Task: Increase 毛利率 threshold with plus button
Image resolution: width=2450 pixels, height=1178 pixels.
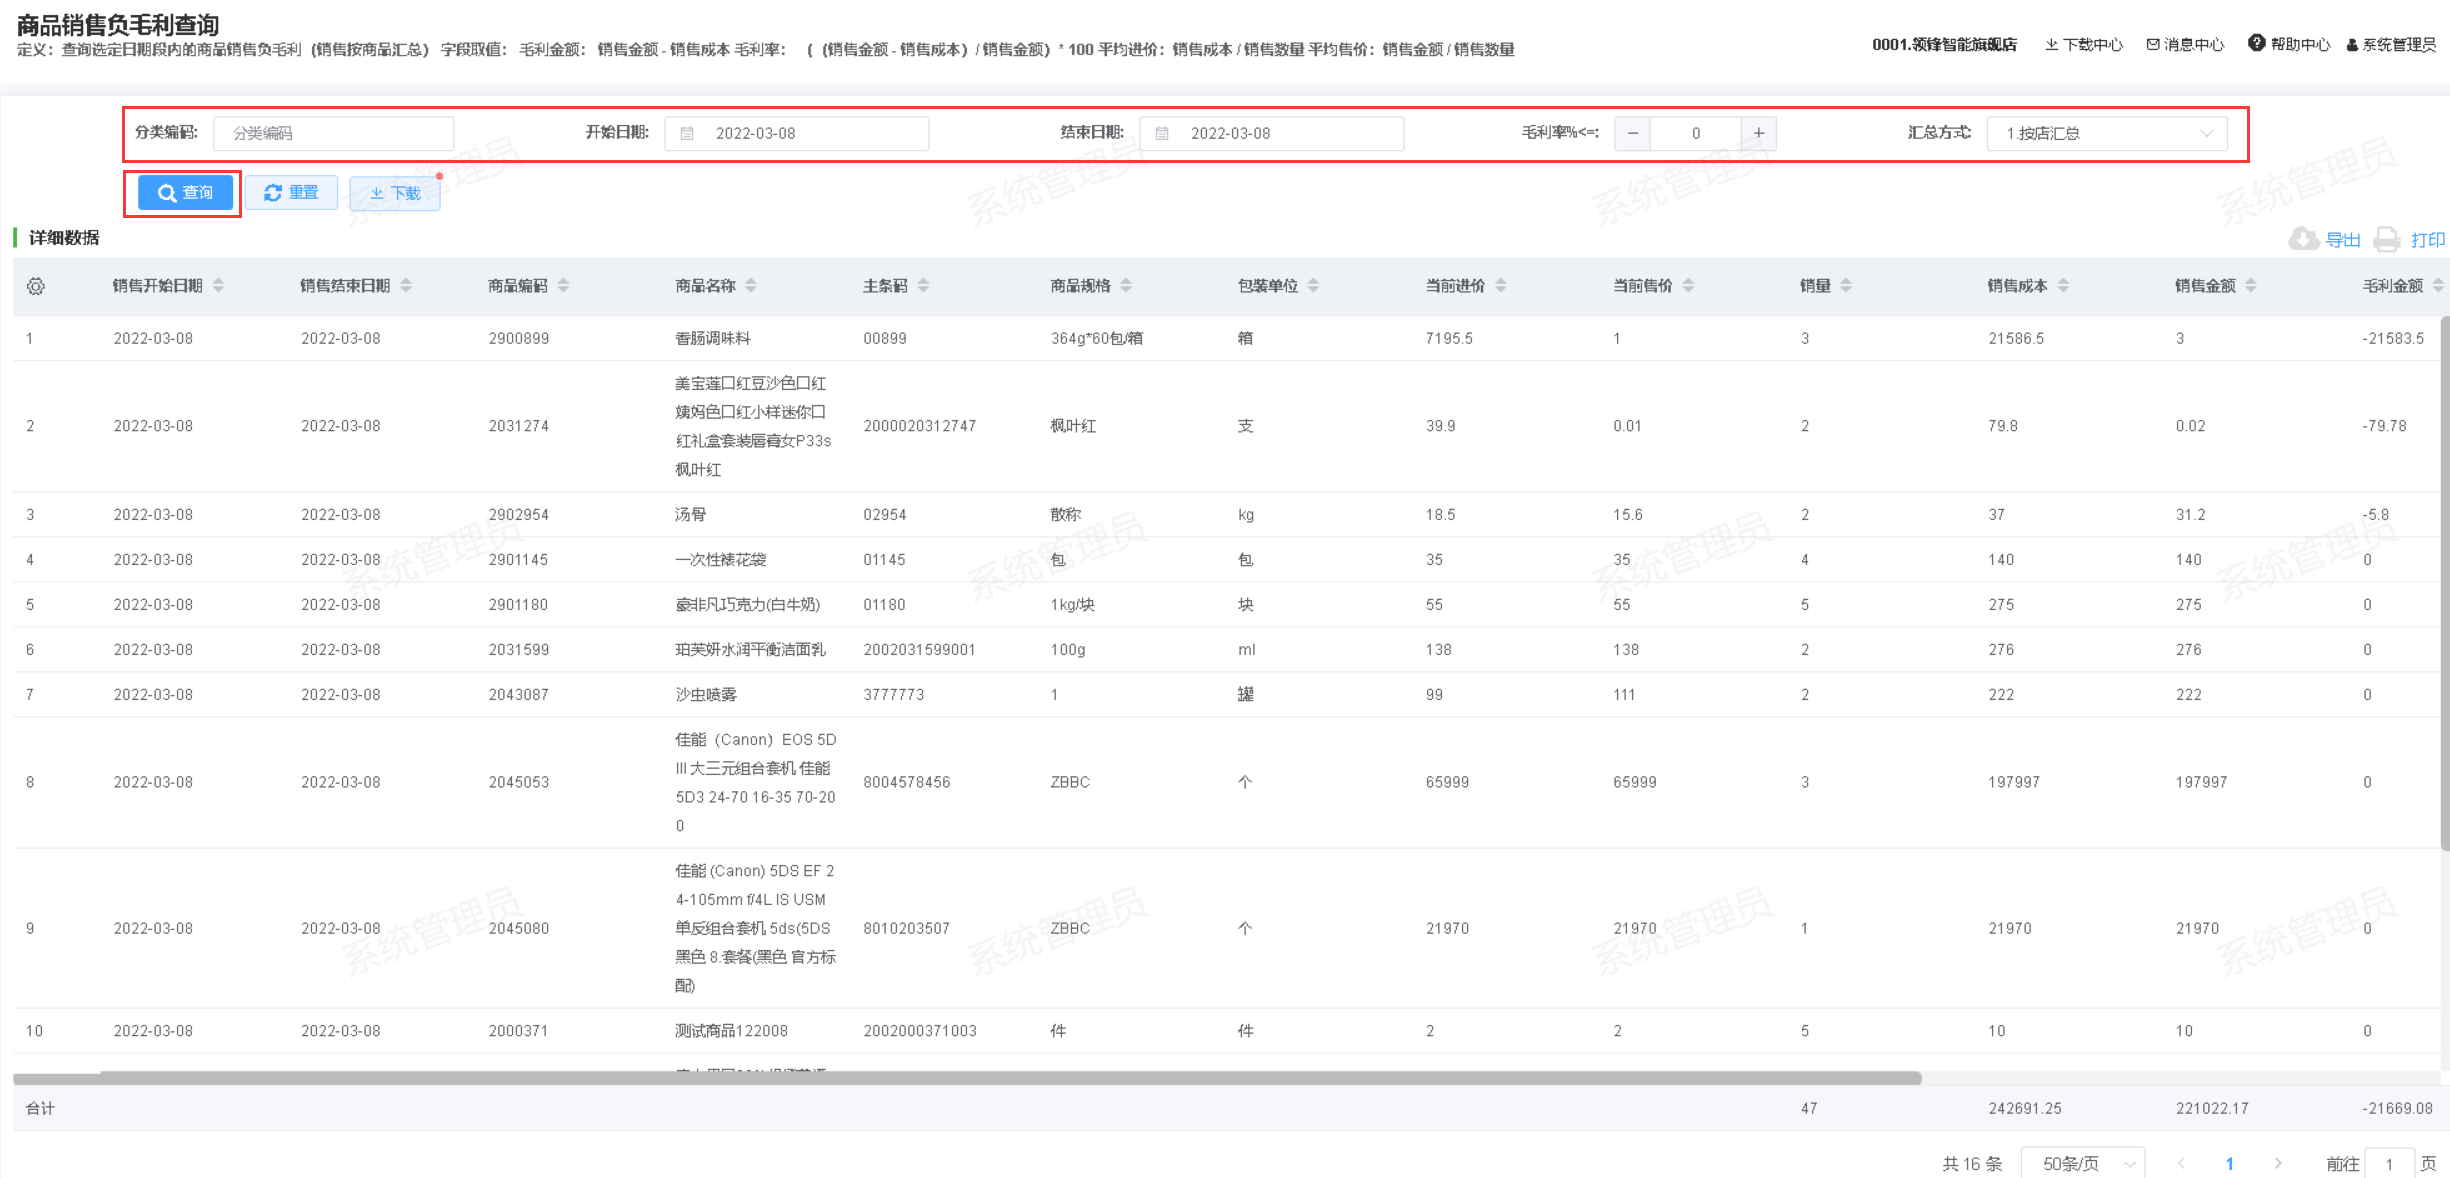Action: click(1759, 133)
